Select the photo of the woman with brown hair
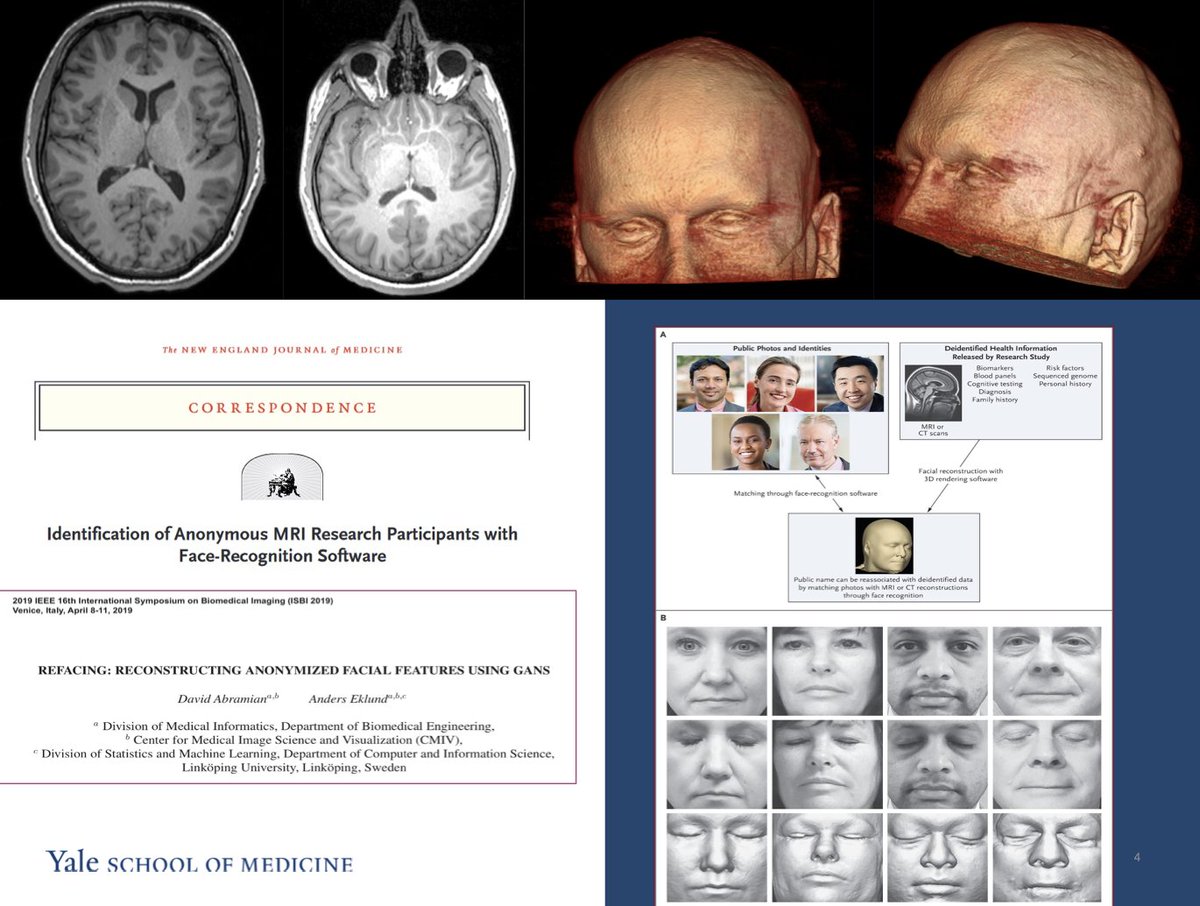This screenshot has height=906, width=1200. [x=781, y=384]
